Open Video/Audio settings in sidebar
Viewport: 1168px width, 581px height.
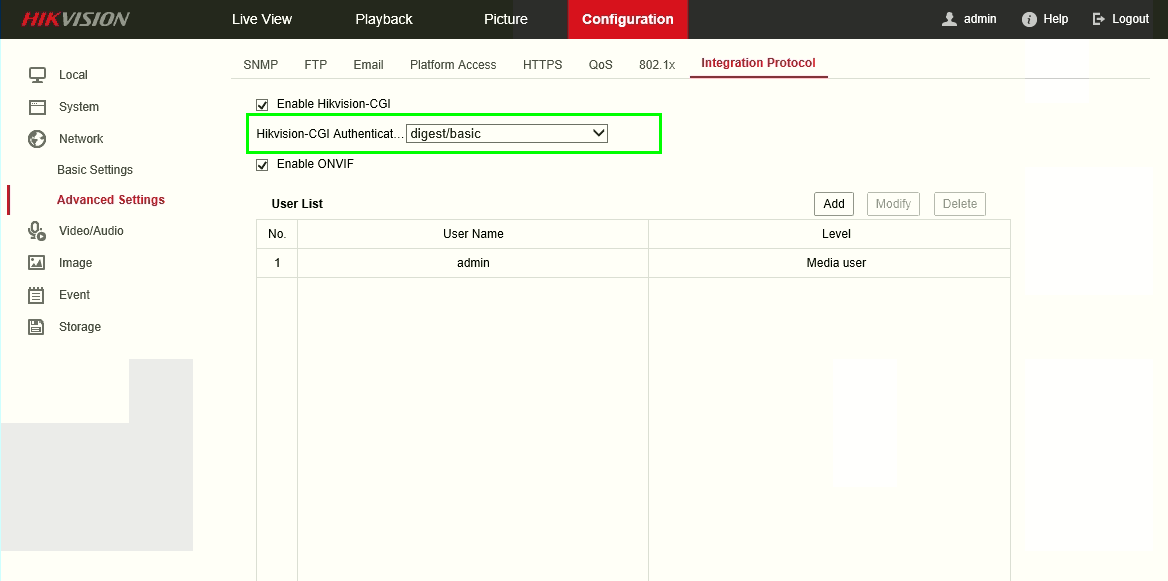point(92,231)
